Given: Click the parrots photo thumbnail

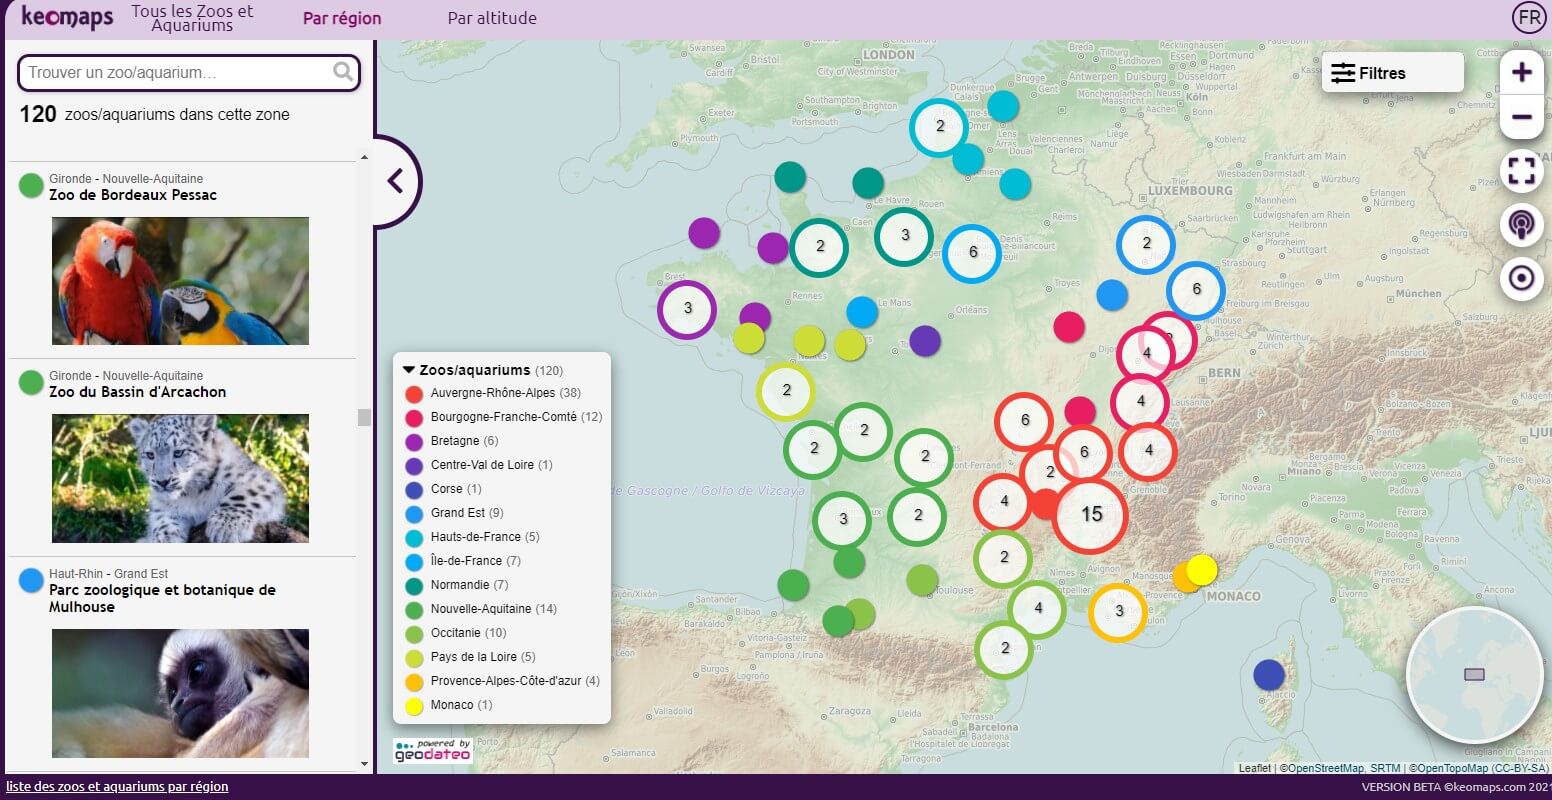Looking at the screenshot, I should point(180,281).
